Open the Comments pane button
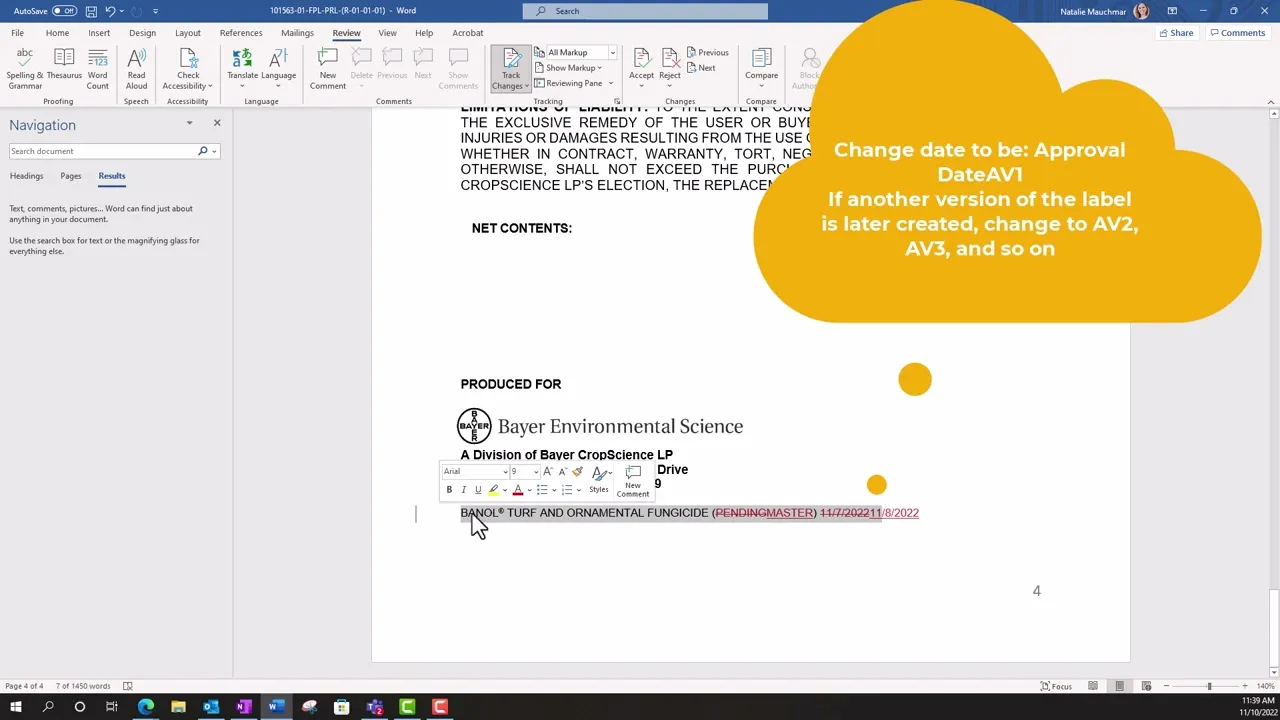Viewport: 1280px width, 720px height. tap(1237, 33)
